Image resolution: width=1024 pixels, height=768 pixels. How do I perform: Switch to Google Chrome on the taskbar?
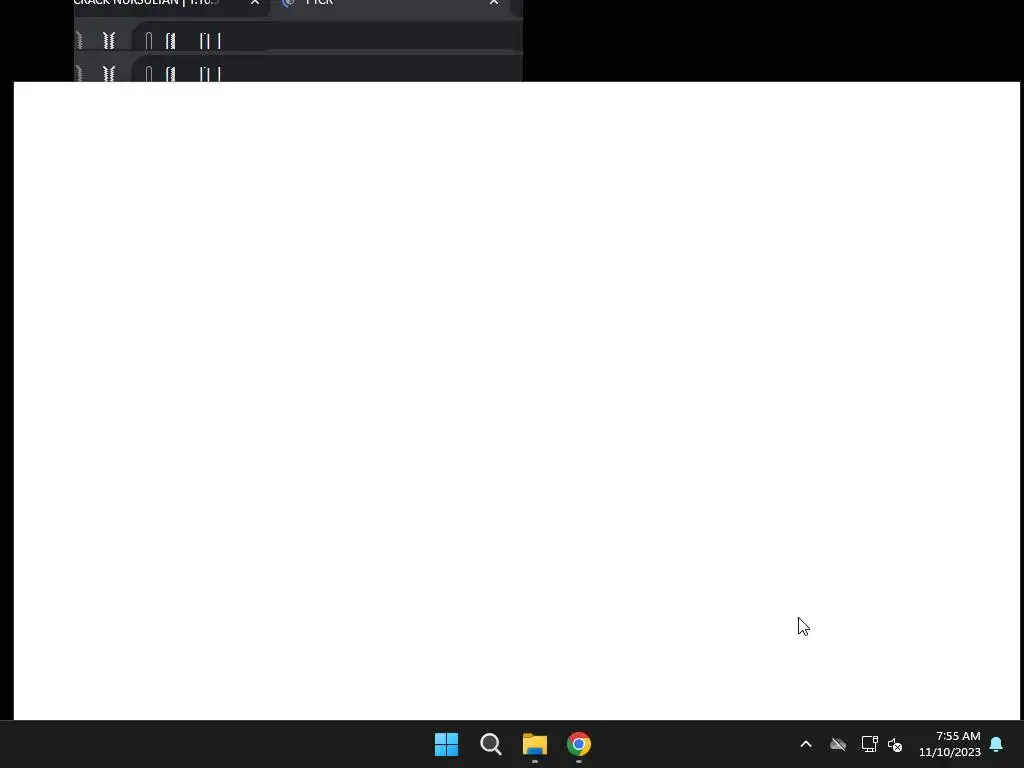click(579, 744)
